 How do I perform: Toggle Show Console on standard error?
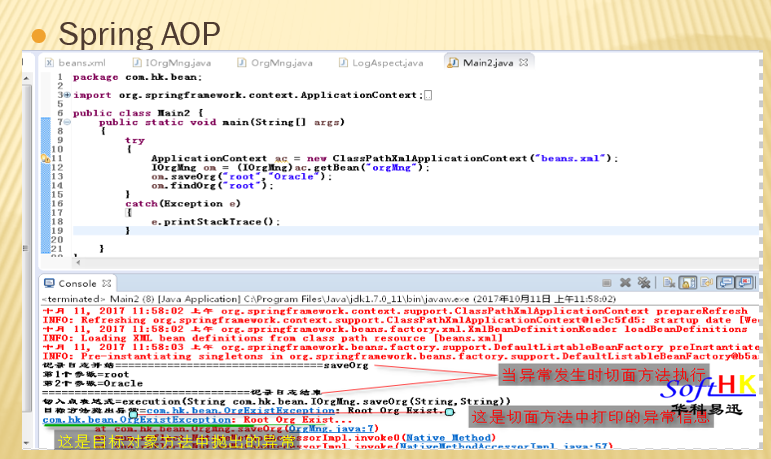[x=744, y=282]
